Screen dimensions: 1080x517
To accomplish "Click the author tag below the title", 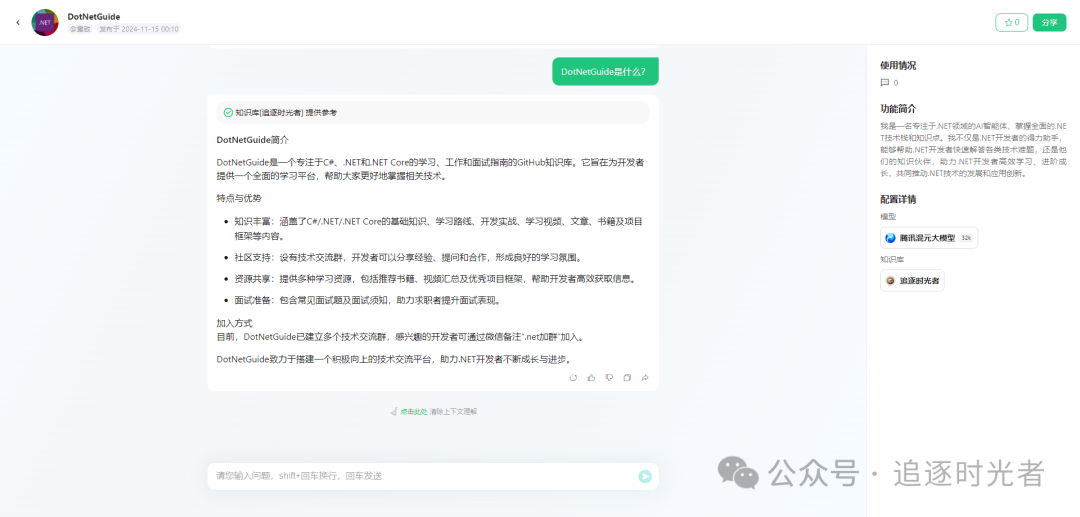I will pos(81,30).
